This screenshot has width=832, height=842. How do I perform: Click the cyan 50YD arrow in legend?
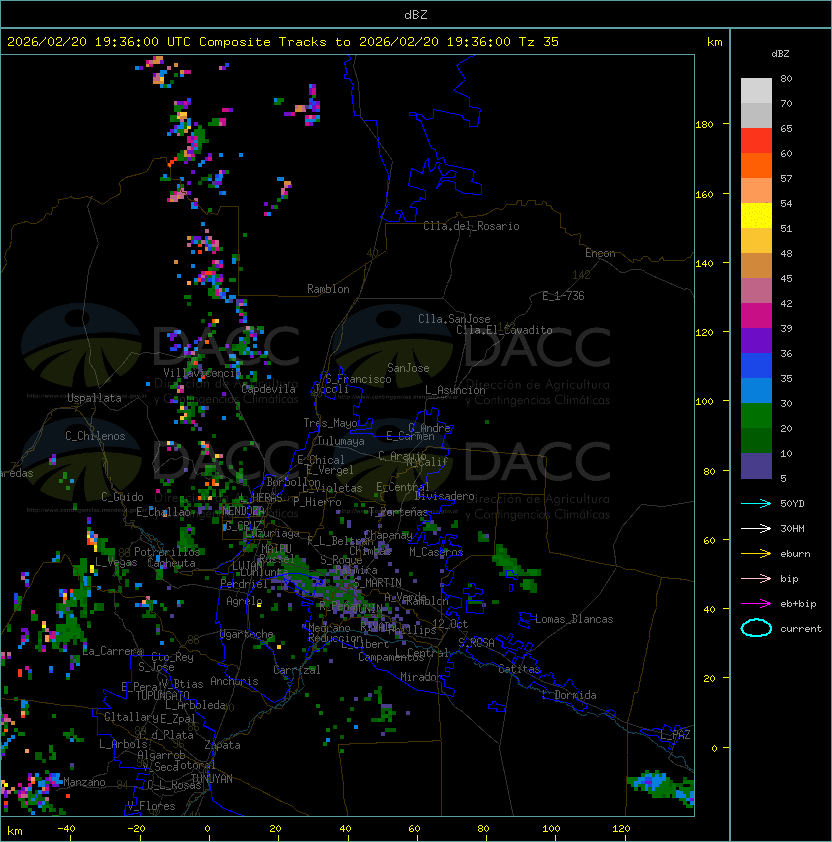[x=756, y=503]
